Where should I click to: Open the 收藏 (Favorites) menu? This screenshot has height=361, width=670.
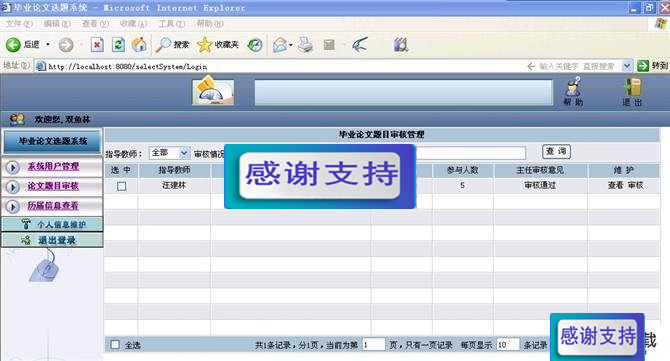point(133,23)
